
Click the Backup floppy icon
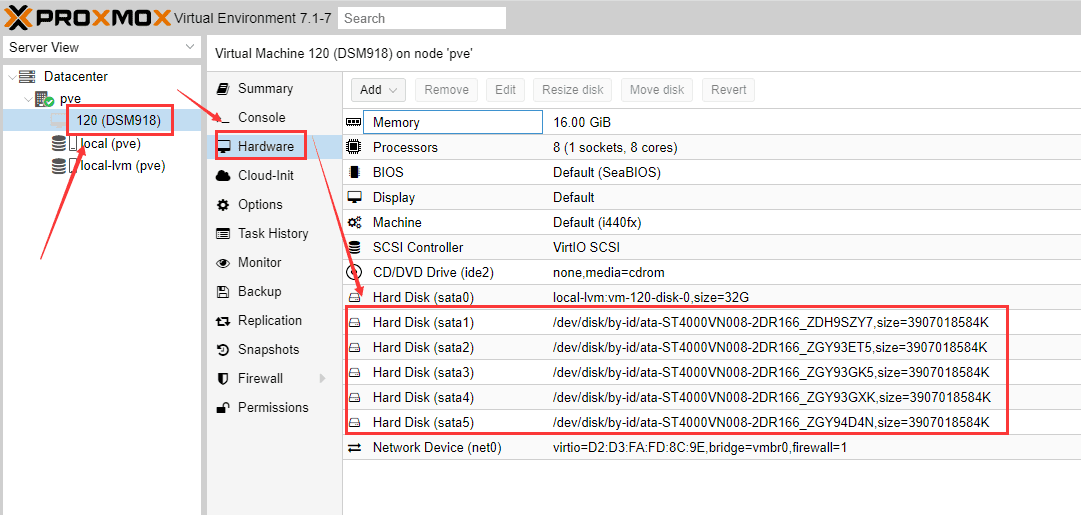point(223,292)
